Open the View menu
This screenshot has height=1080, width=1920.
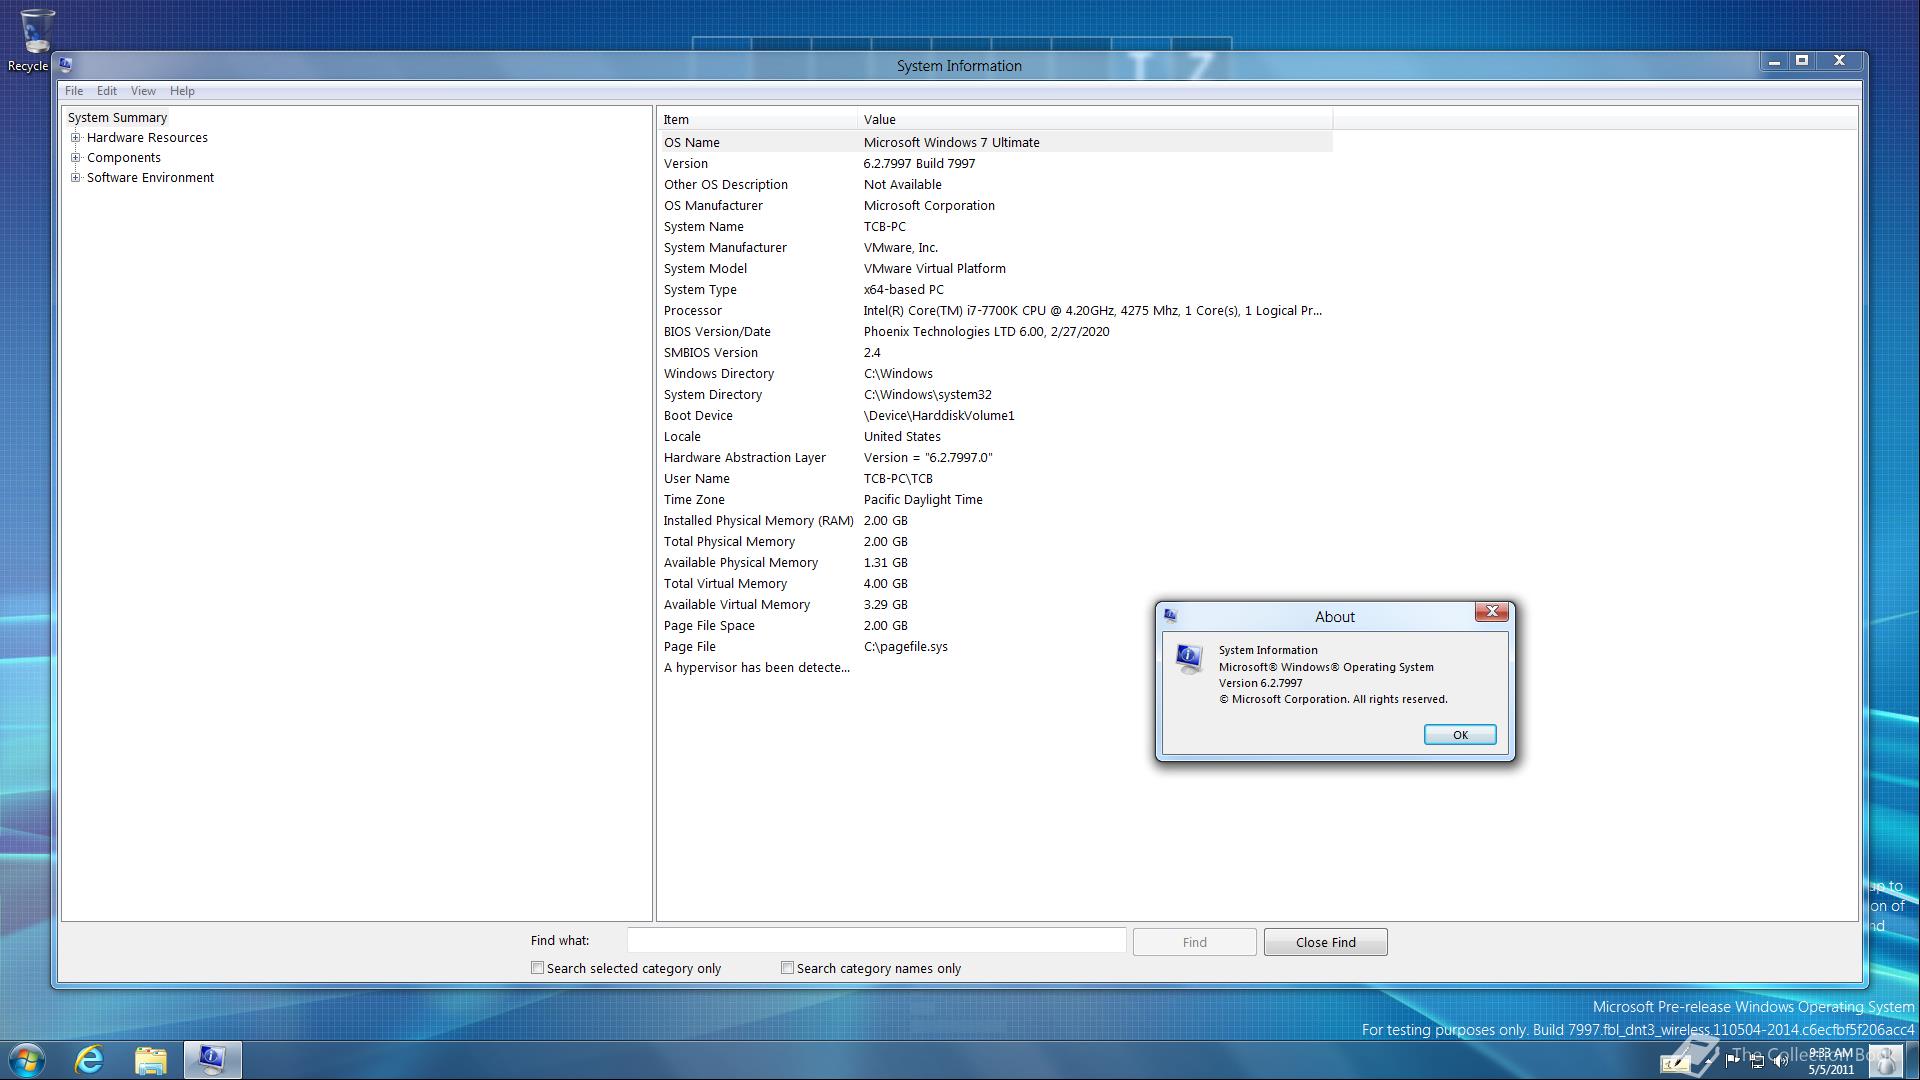pos(143,91)
